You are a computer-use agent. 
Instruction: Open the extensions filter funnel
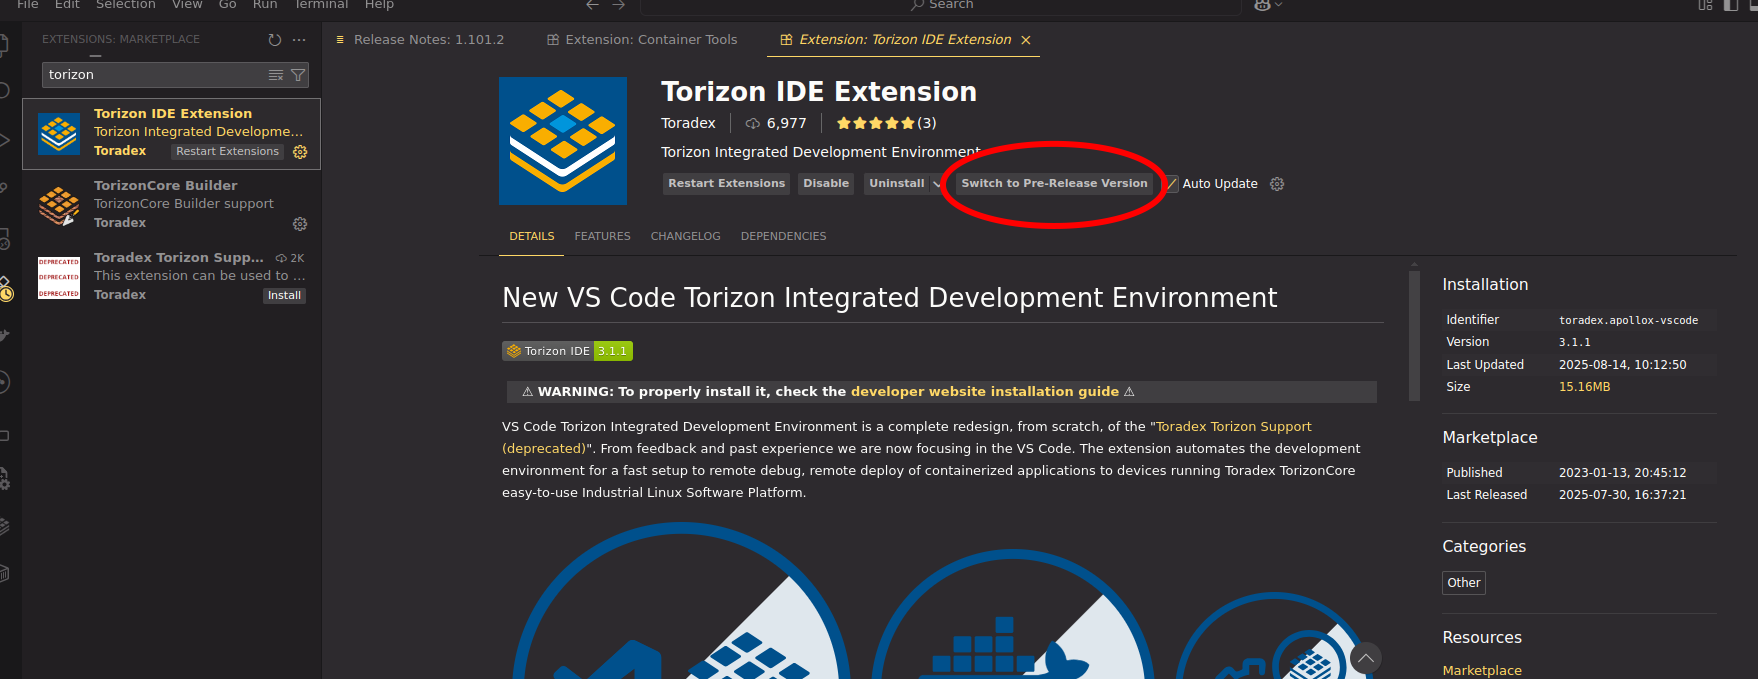298,75
